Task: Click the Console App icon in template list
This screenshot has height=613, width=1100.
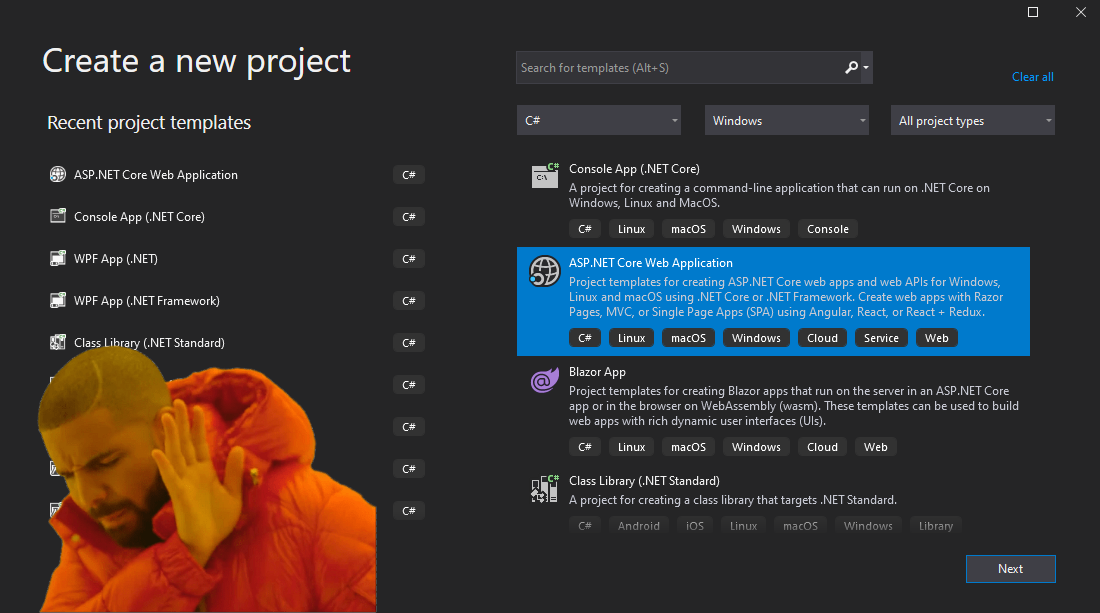Action: point(544,175)
